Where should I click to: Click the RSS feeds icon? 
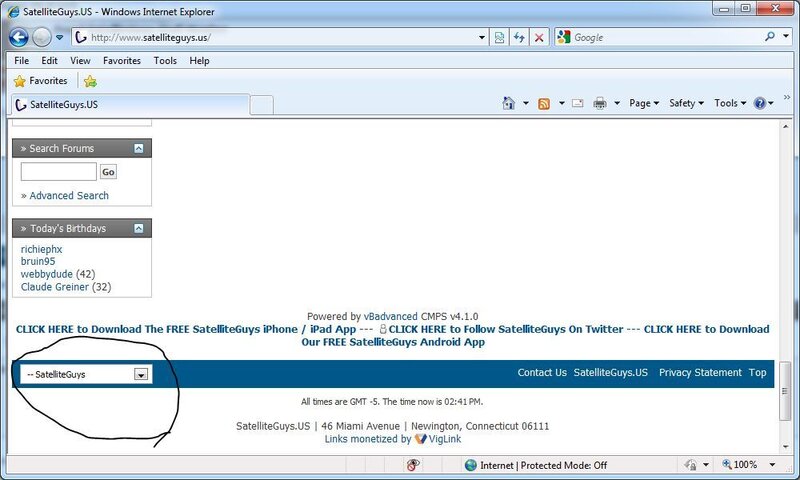pyautogui.click(x=544, y=104)
